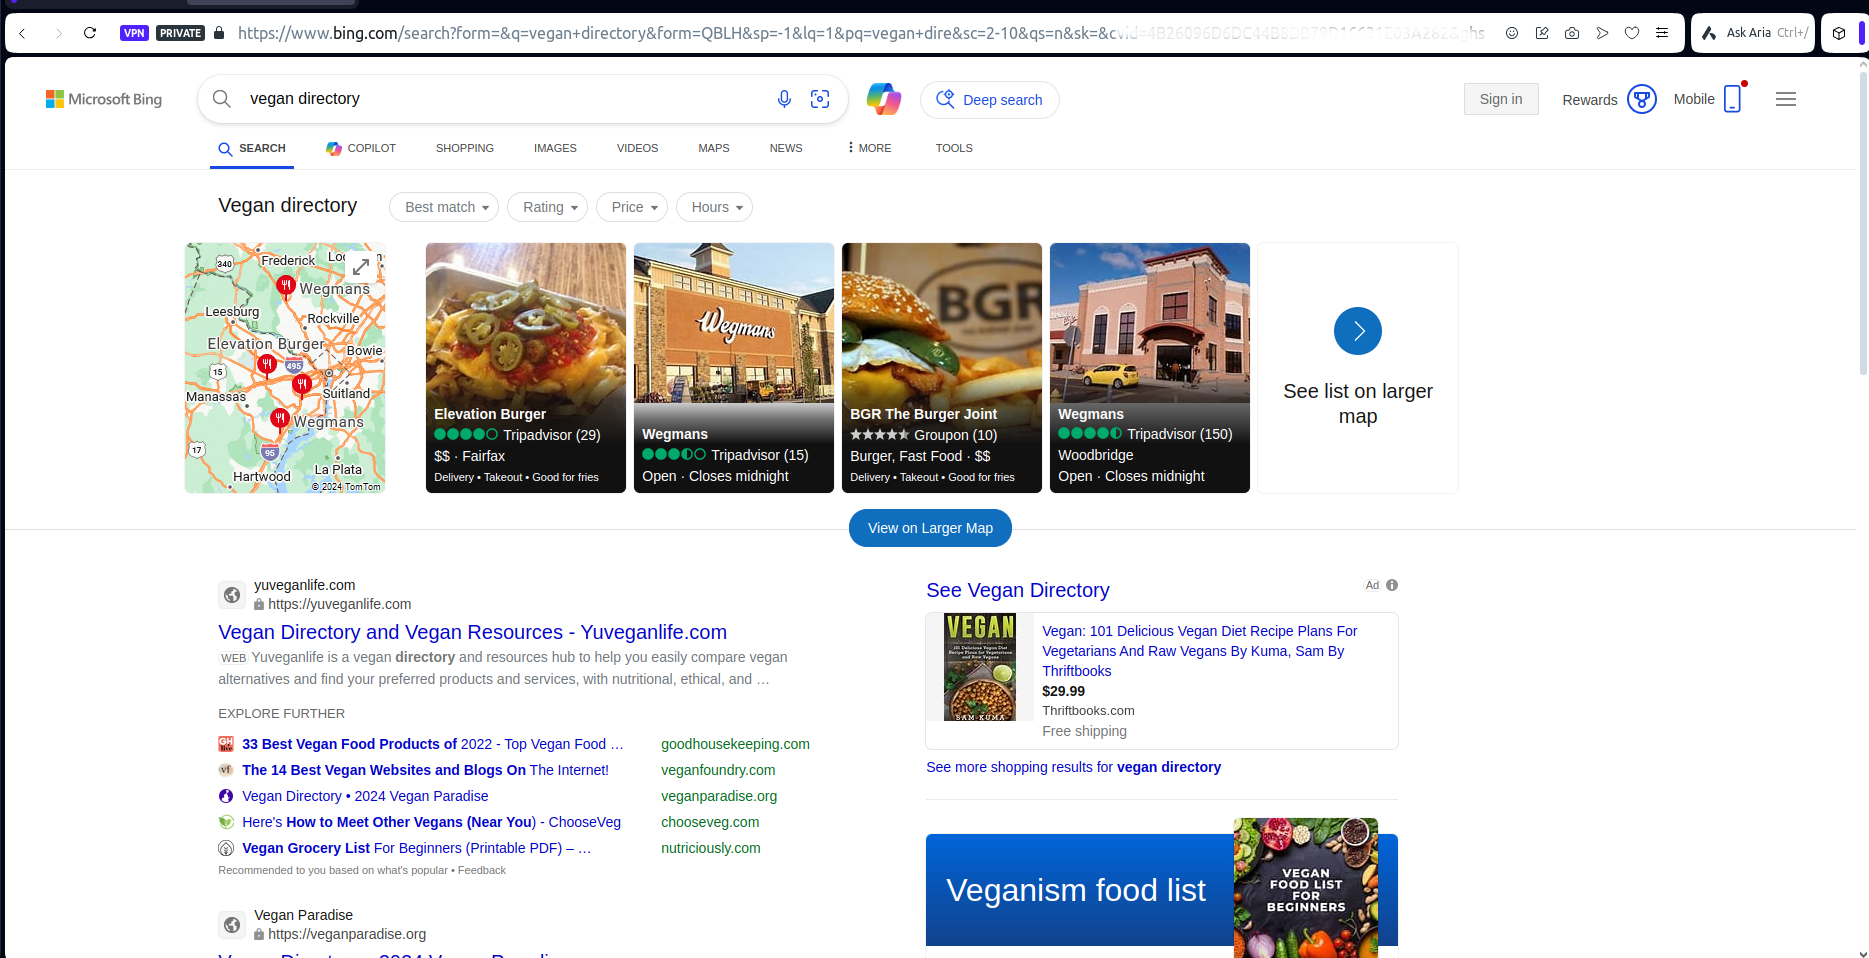Screen dimensions: 1869x958
Task: Open the Veganism food list banner
Action: pyautogui.click(x=1162, y=890)
